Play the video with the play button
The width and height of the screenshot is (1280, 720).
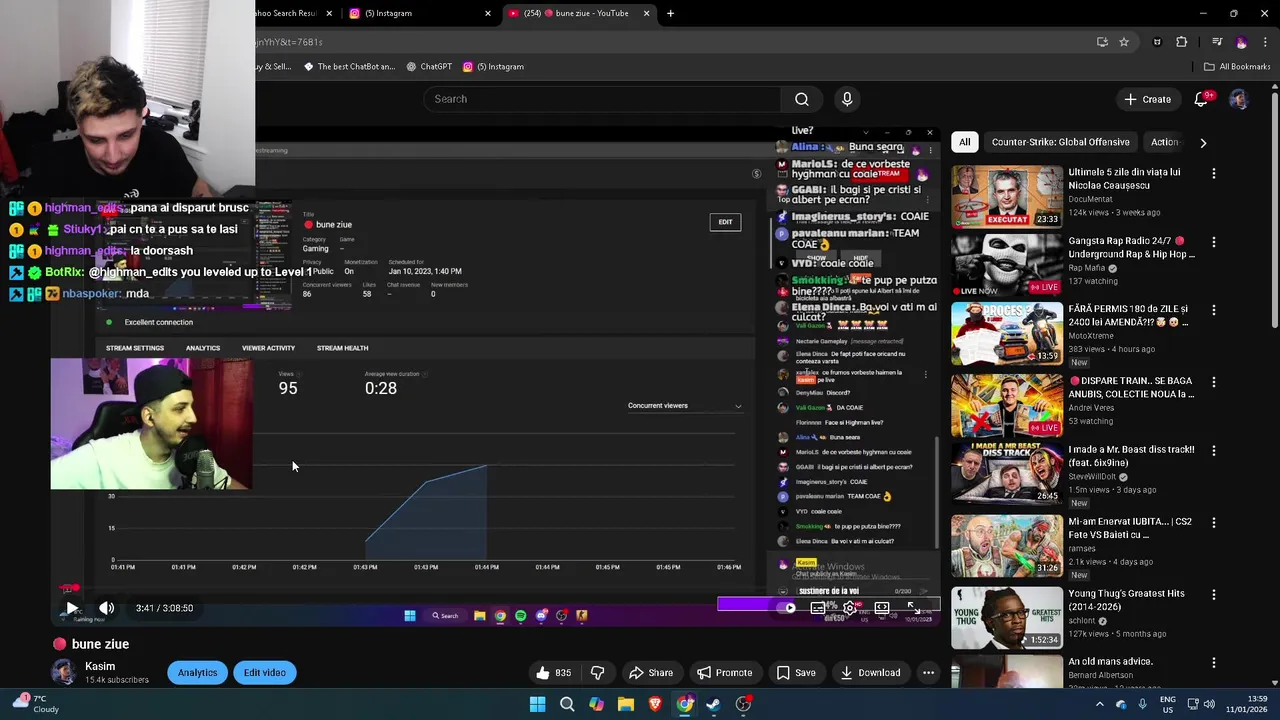(72, 608)
